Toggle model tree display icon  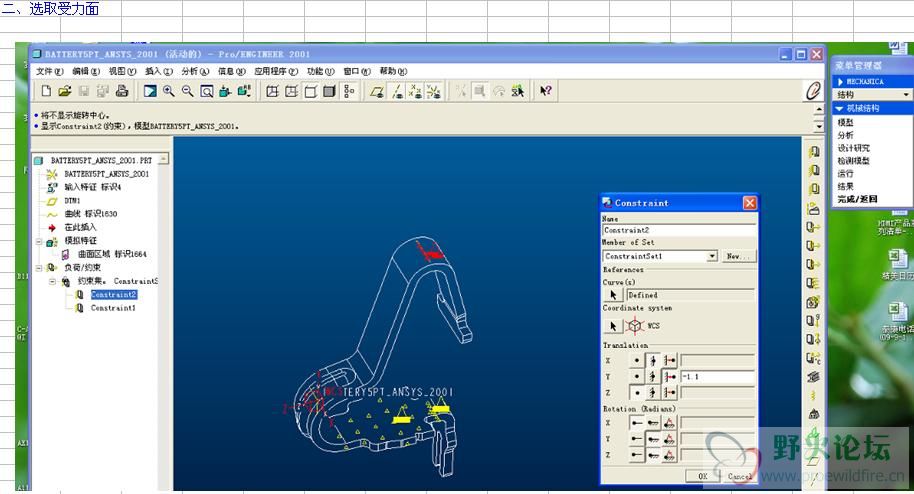[x=349, y=91]
